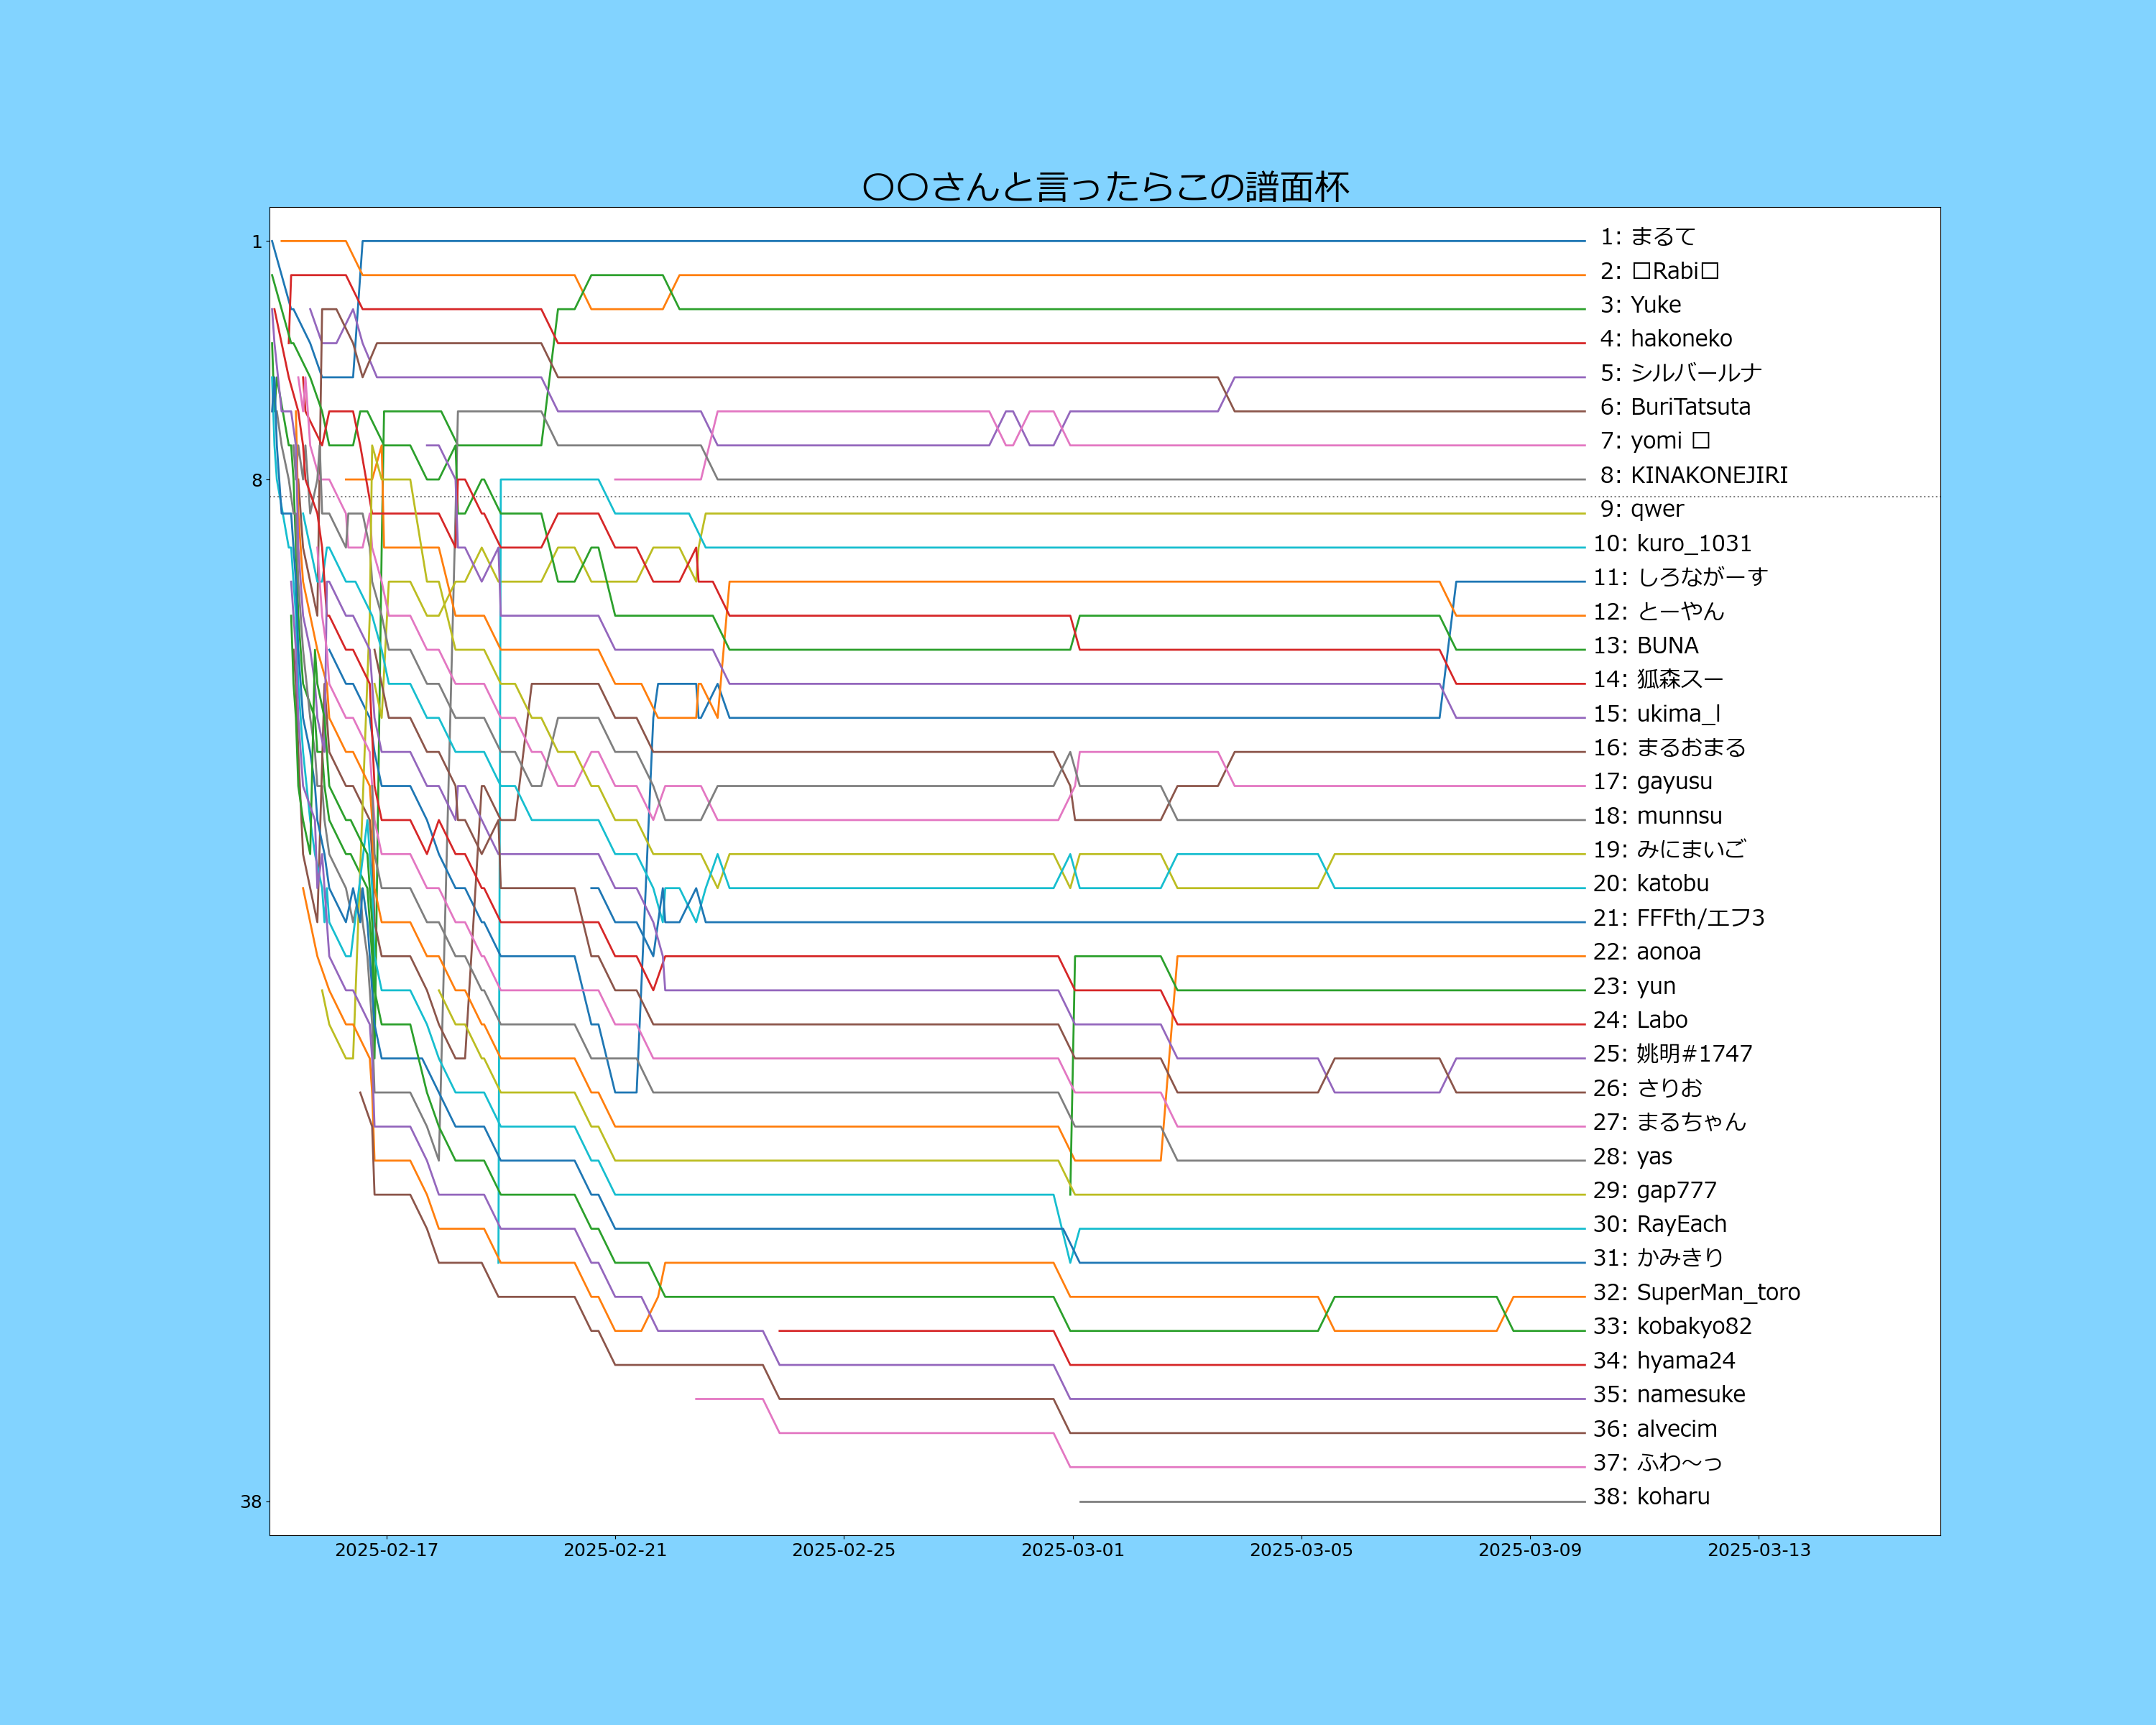This screenshot has height=1725, width=2156.
Task: Click the '24: Labo' label
Action: point(1640,1019)
